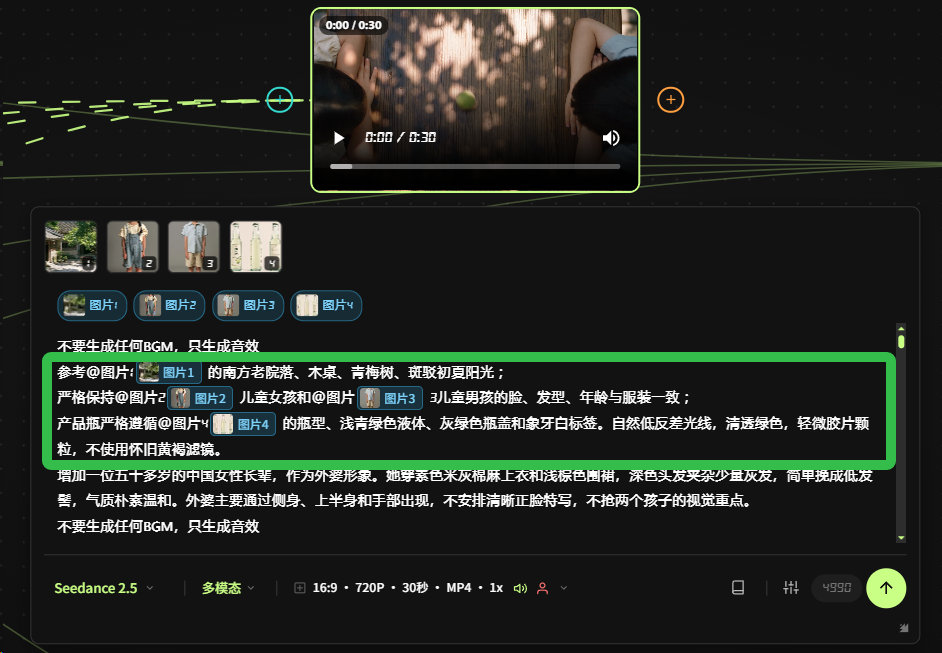Open the courtyard reference thumbnail 1
This screenshot has height=653, width=942.
(71, 246)
